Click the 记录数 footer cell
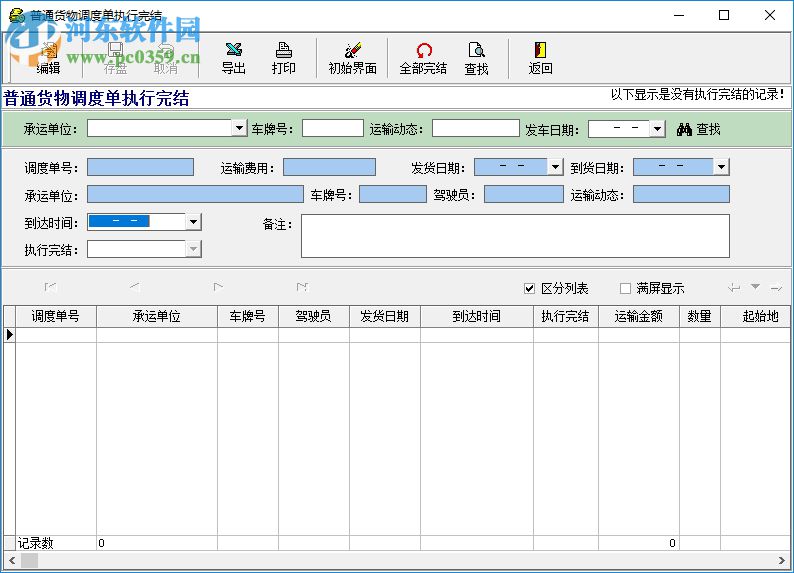The height and width of the screenshot is (573, 794). tap(56, 543)
